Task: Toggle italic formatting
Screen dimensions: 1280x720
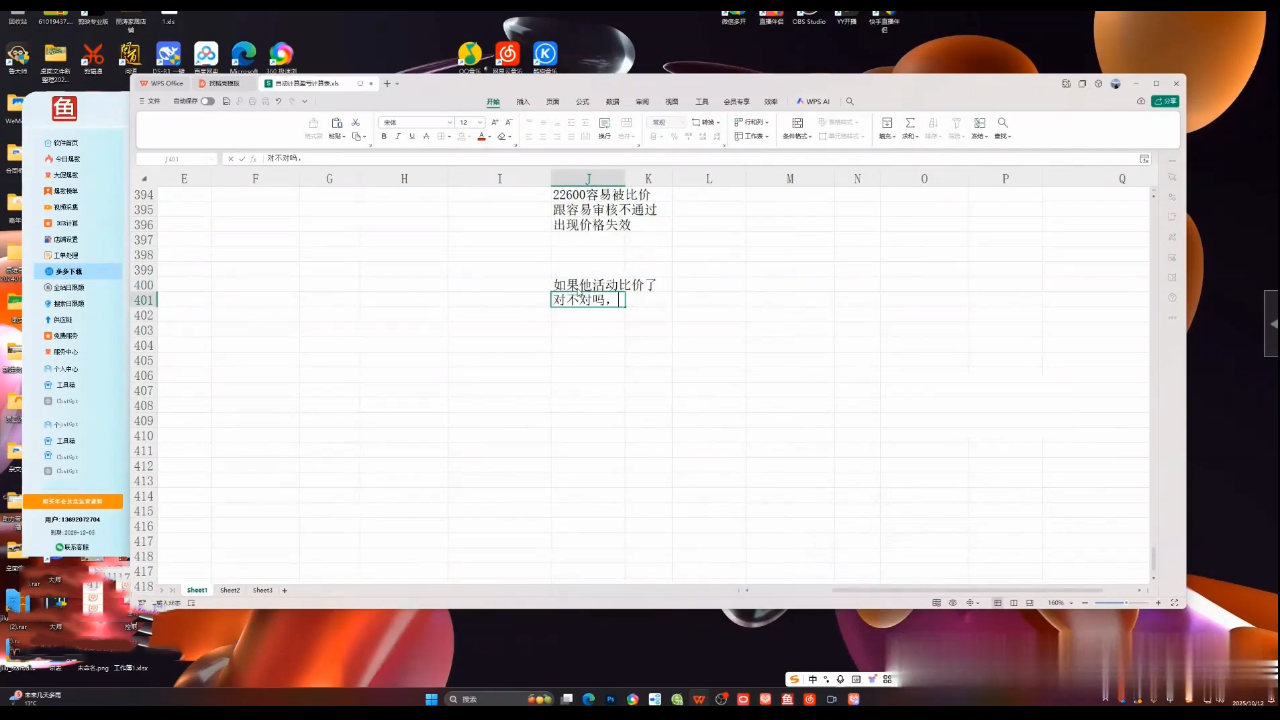Action: (397, 136)
